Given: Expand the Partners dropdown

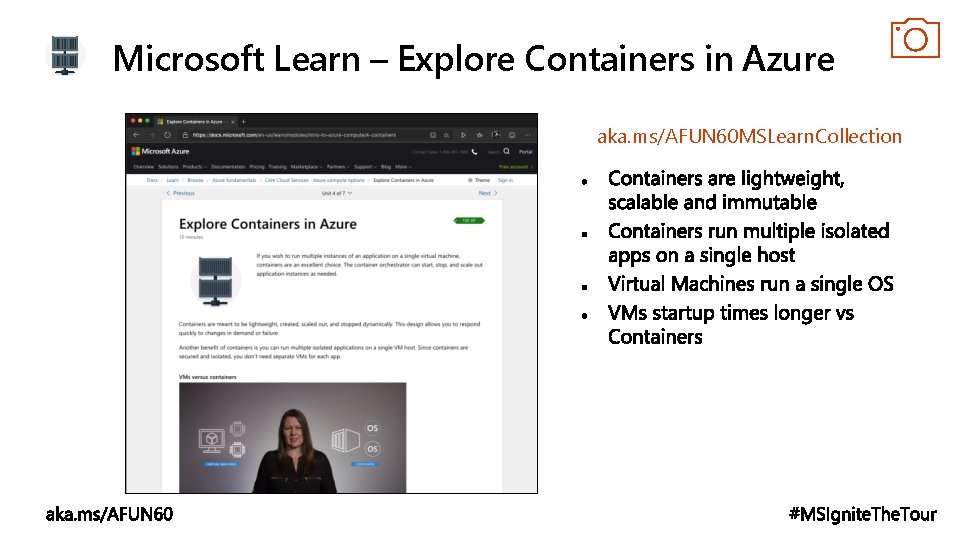Looking at the screenshot, I should [338, 167].
